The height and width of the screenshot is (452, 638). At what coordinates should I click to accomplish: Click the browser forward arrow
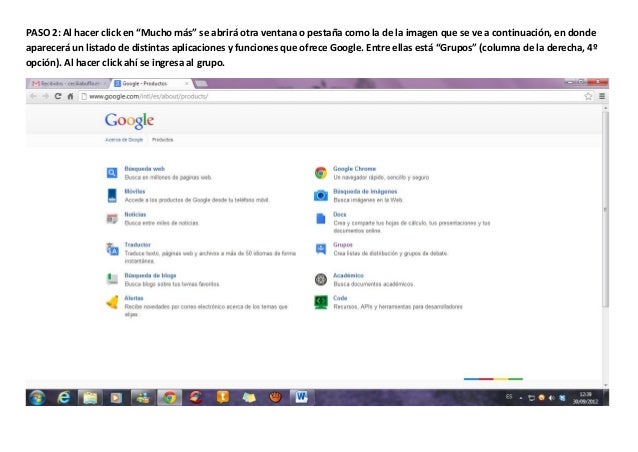point(45,96)
